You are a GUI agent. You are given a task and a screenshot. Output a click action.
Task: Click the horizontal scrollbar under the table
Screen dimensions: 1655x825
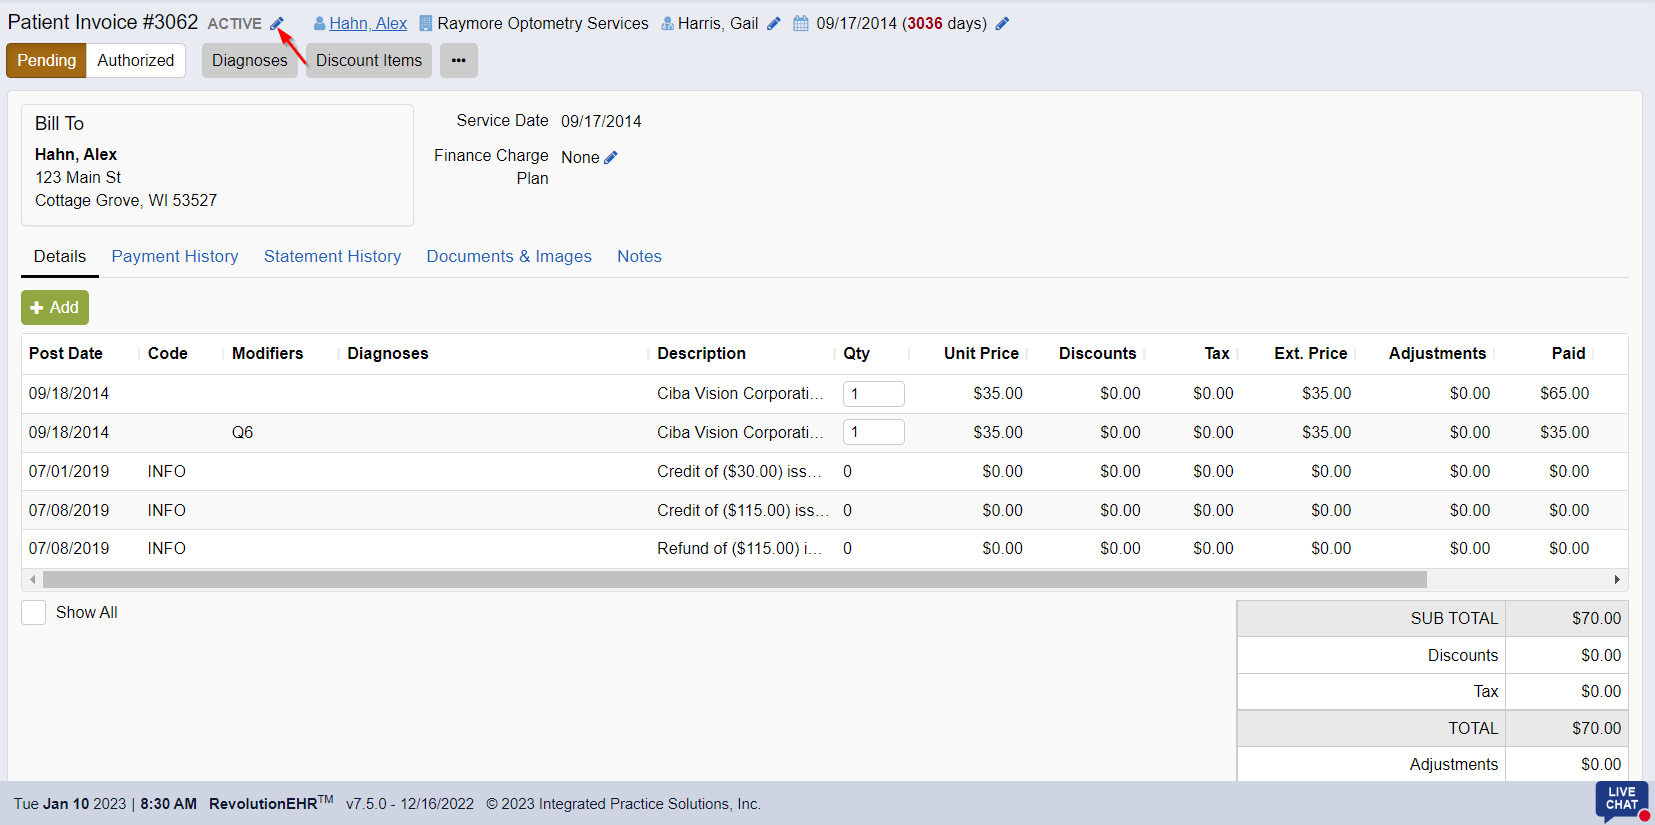point(734,580)
